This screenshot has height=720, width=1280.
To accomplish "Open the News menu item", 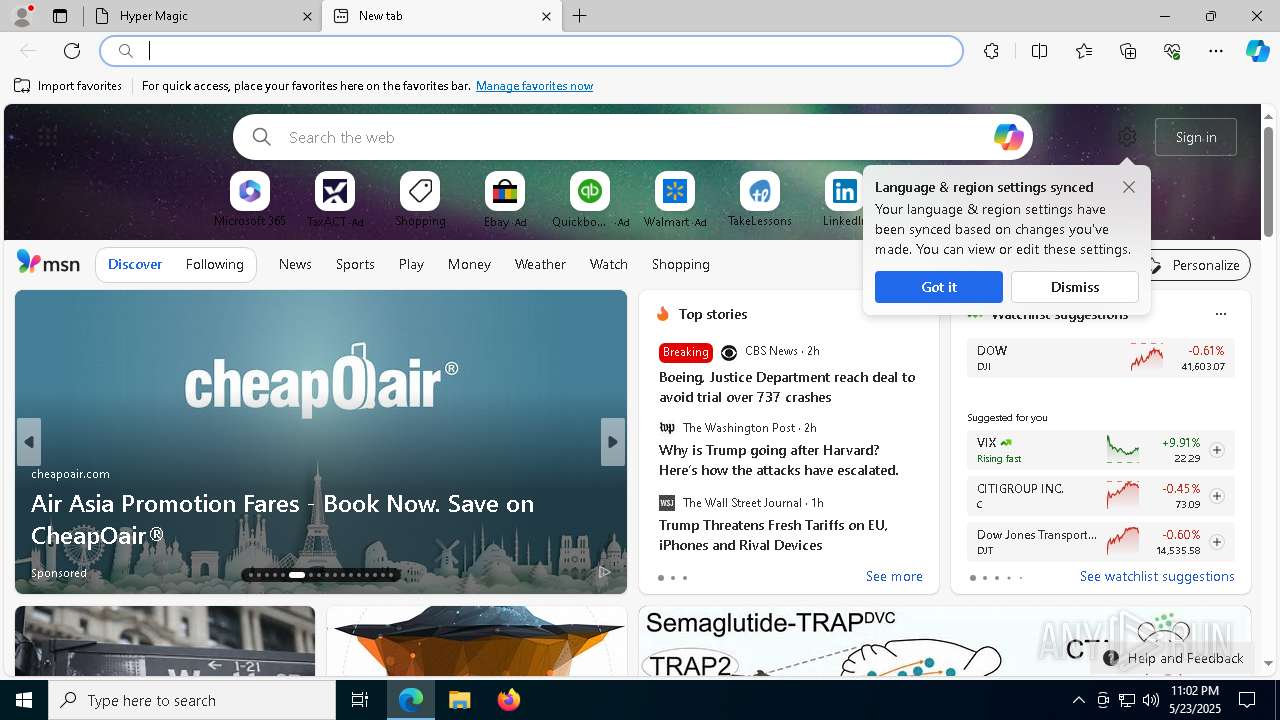I will [x=295, y=264].
